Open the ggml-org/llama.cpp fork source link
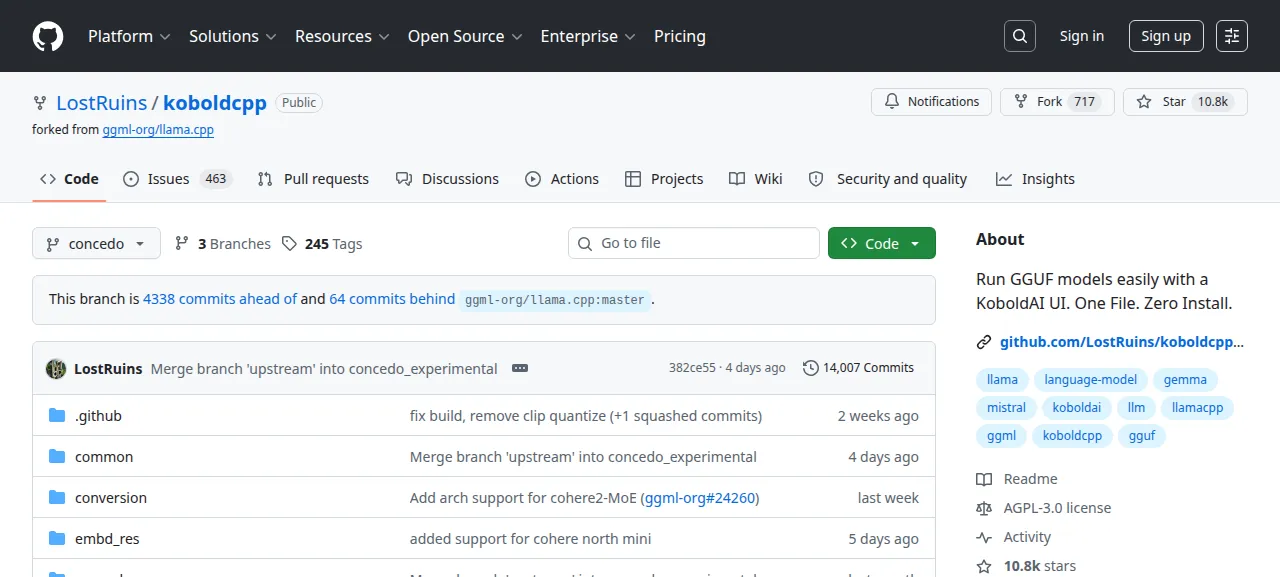The width and height of the screenshot is (1280, 577). [x=158, y=130]
